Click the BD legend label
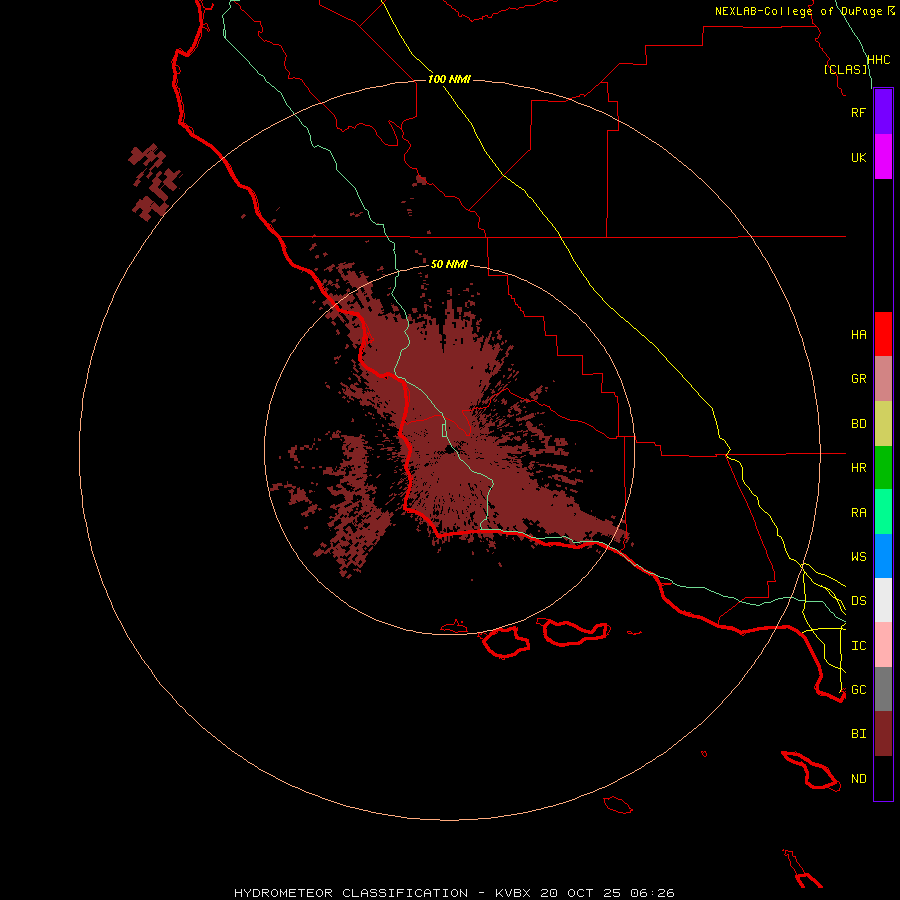 pos(858,424)
